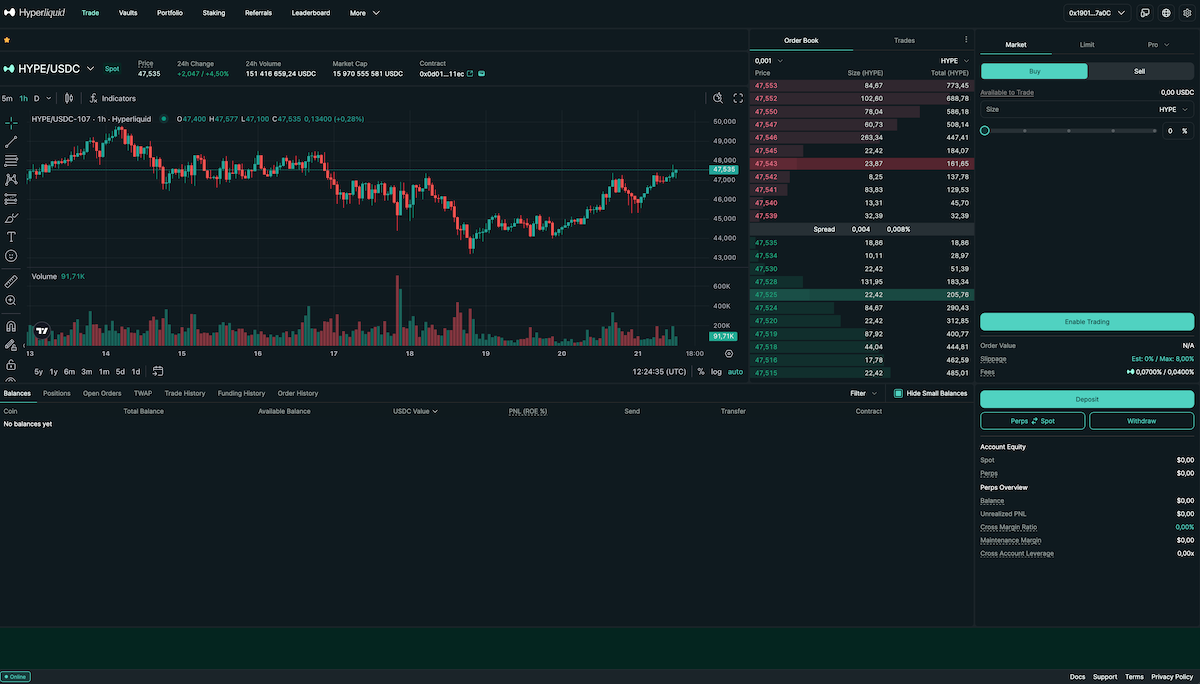
Task: Open the Vaults page
Action: coord(128,13)
